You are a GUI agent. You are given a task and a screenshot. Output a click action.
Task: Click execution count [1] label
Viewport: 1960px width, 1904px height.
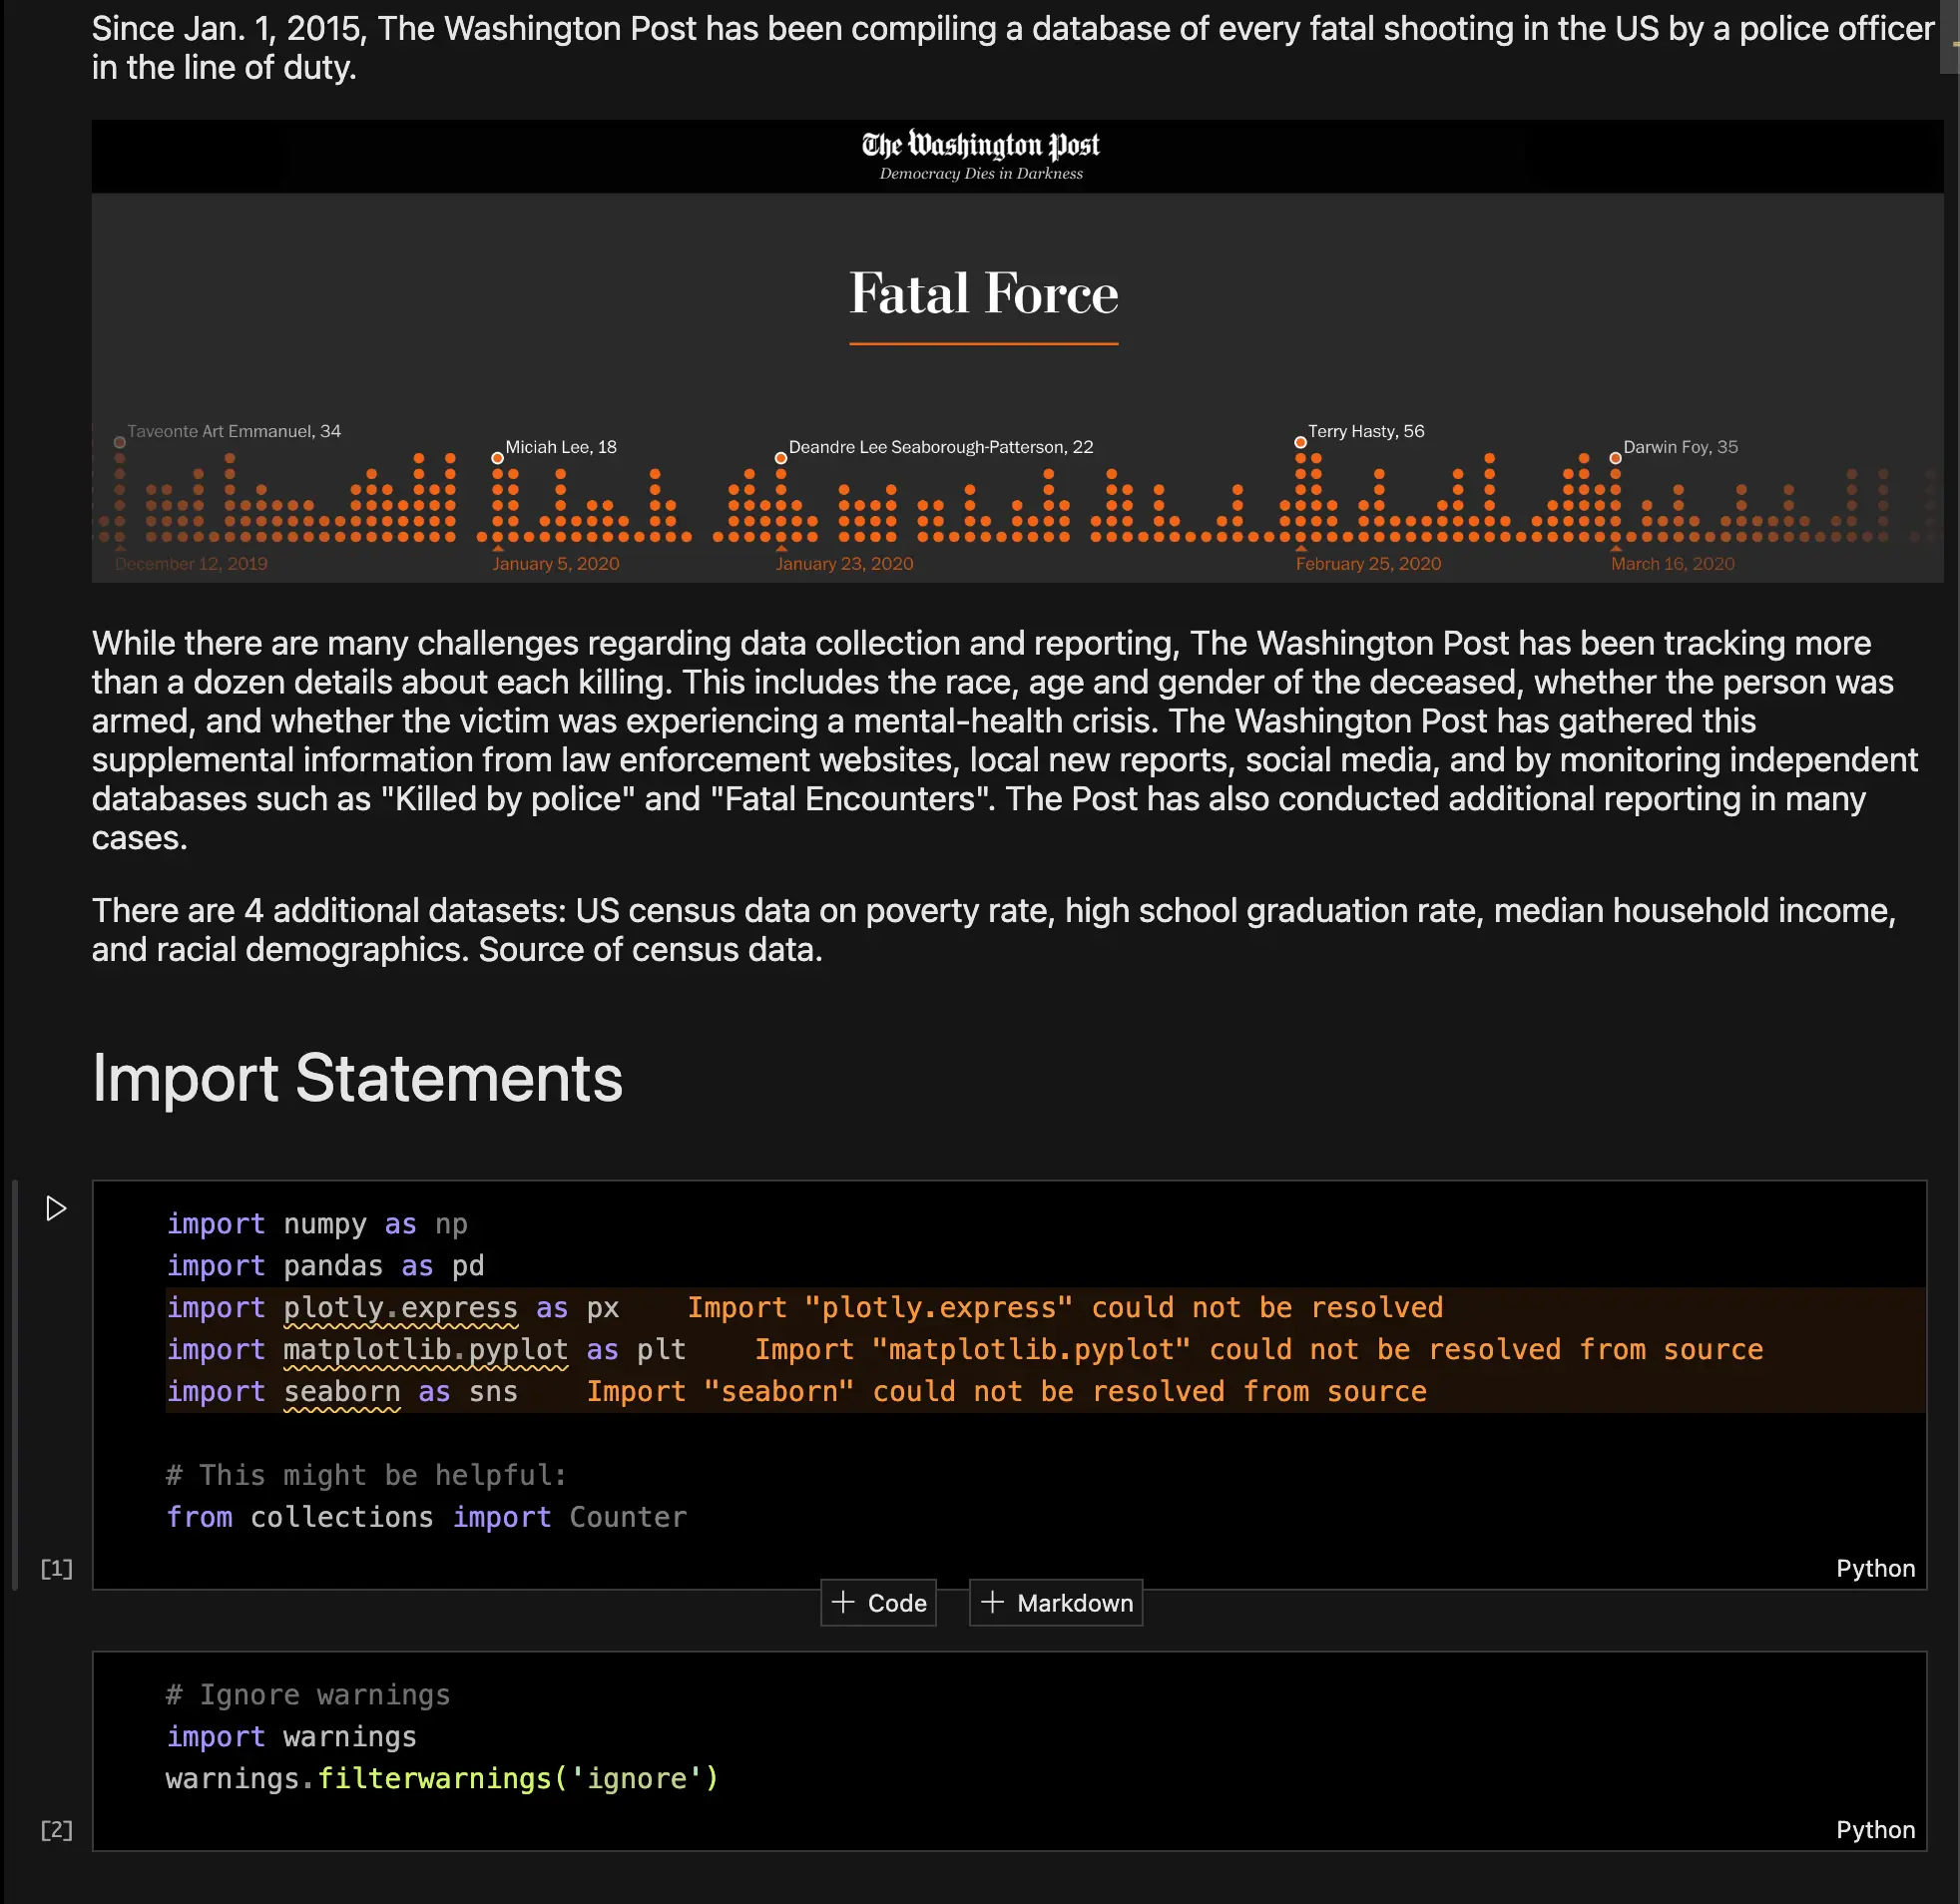56,1568
